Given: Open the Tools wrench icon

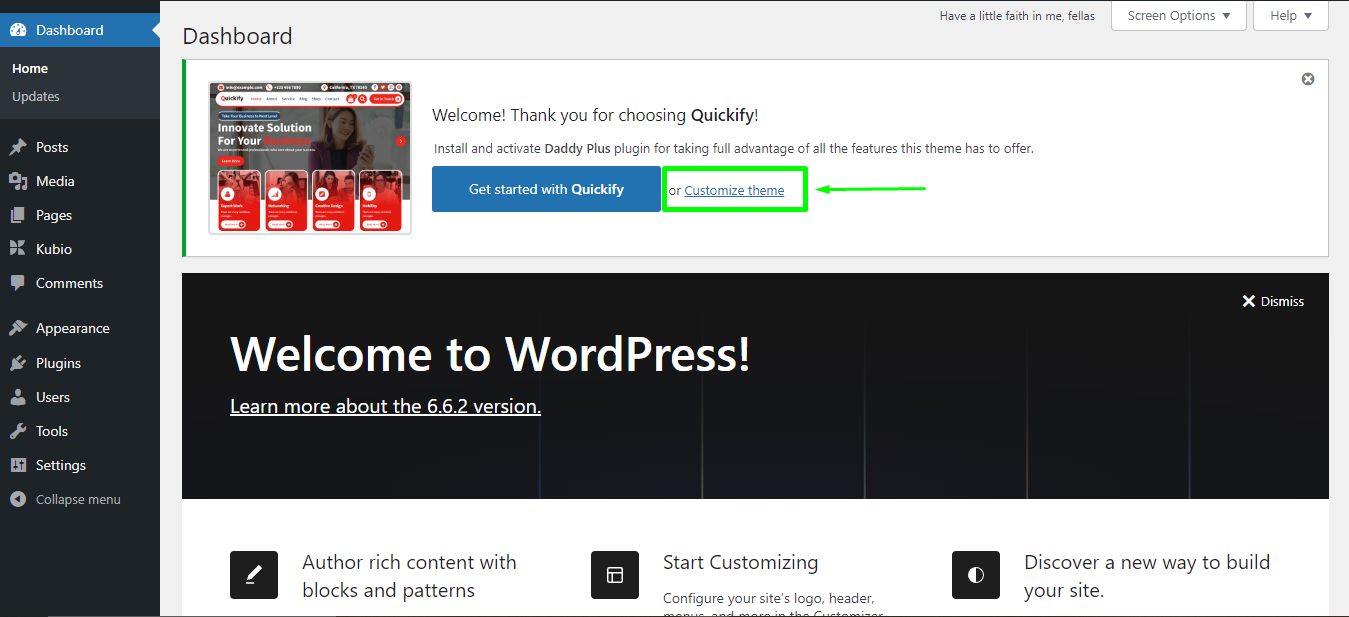Looking at the screenshot, I should click(20, 430).
